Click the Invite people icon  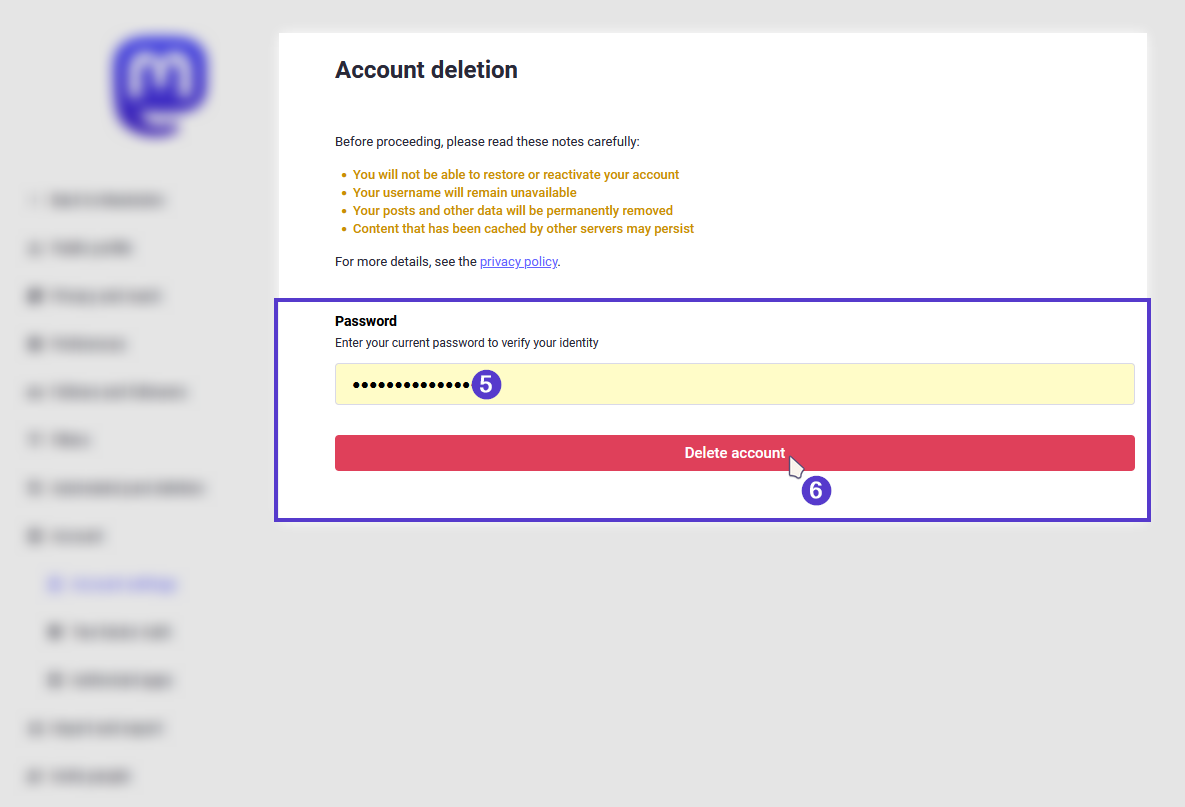tap(35, 776)
